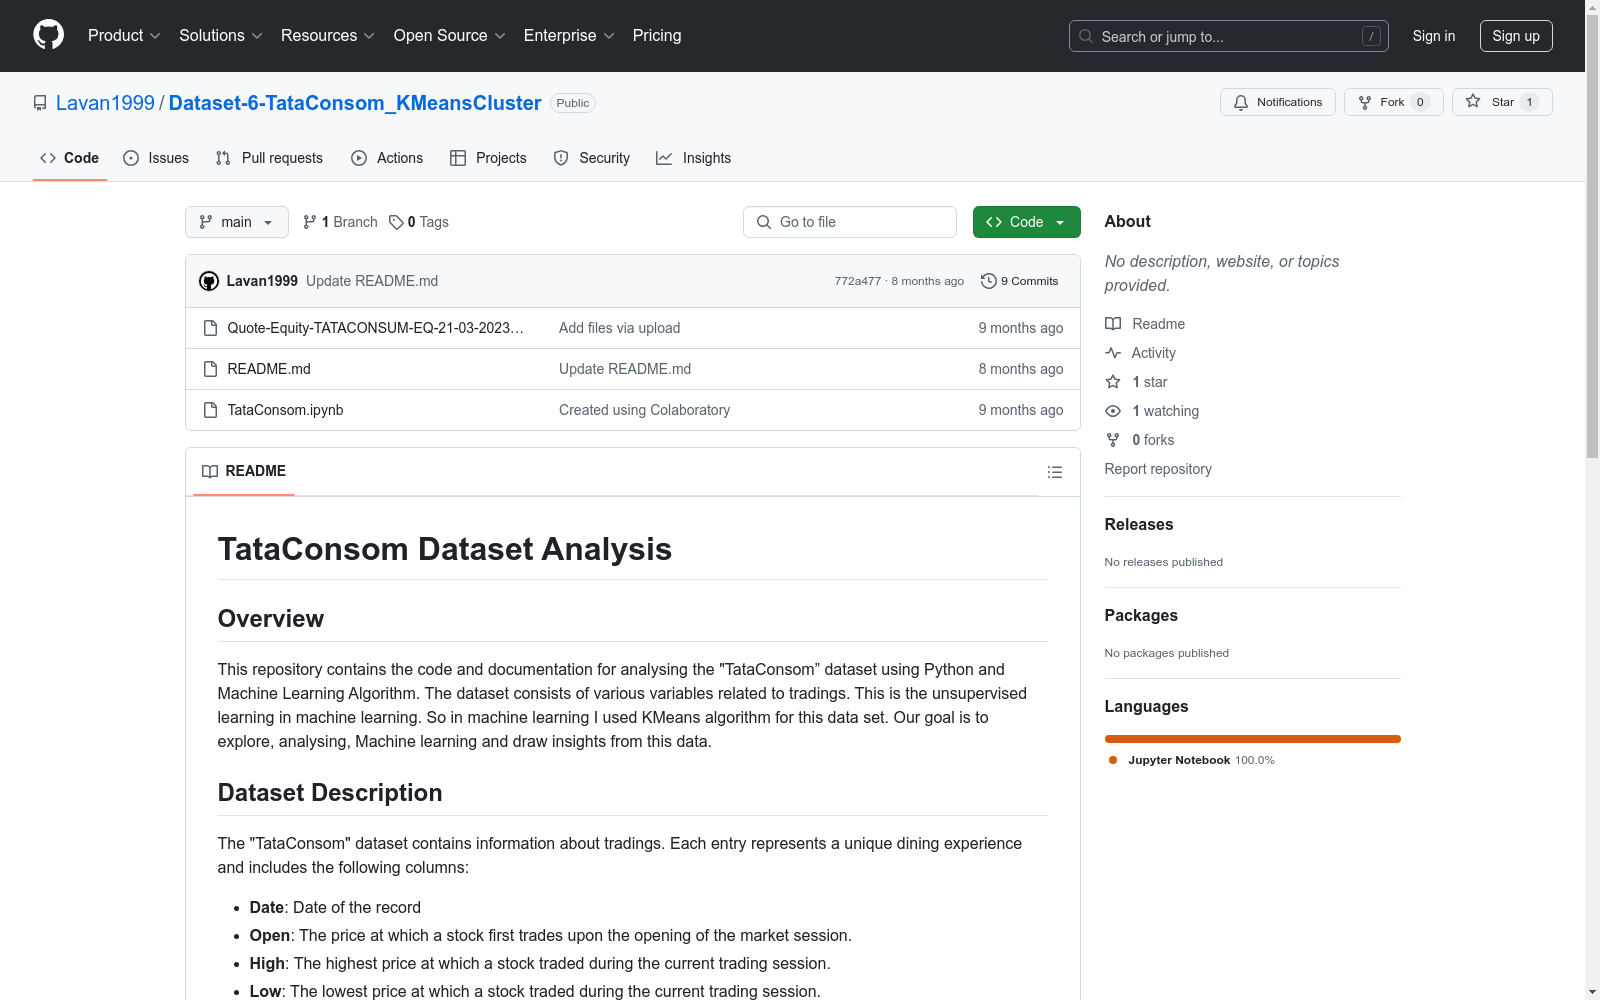Click the Notifications bell button
Image resolution: width=1600 pixels, height=1000 pixels.
[x=1278, y=102]
